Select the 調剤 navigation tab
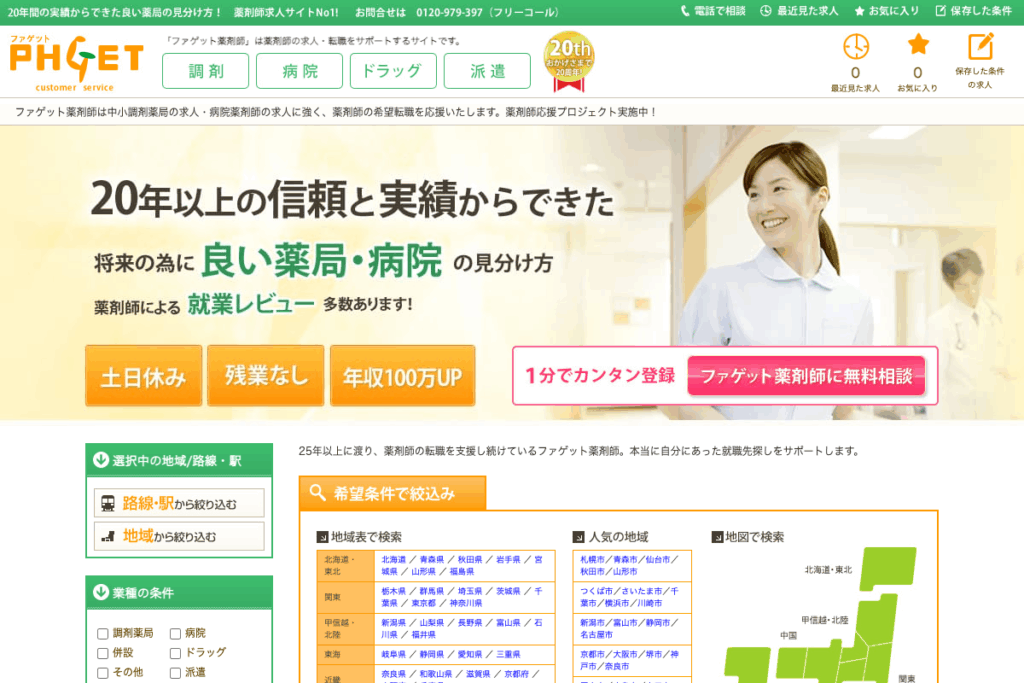This screenshot has width=1024, height=683. (x=205, y=71)
